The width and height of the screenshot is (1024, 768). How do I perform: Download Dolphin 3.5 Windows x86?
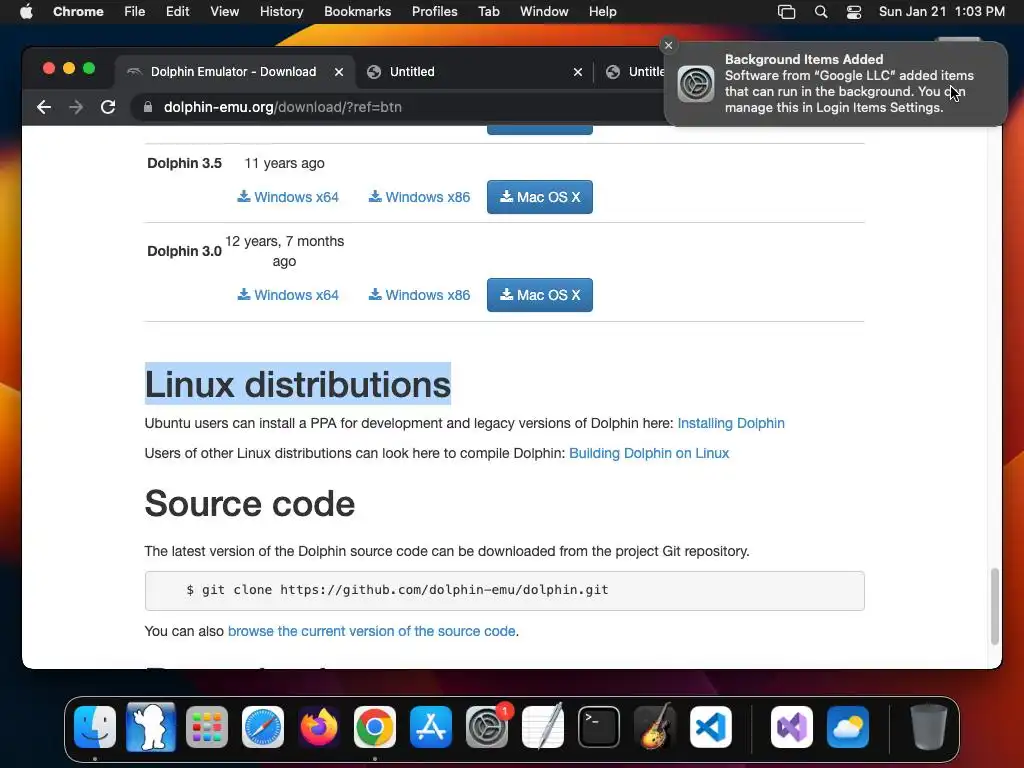point(419,197)
